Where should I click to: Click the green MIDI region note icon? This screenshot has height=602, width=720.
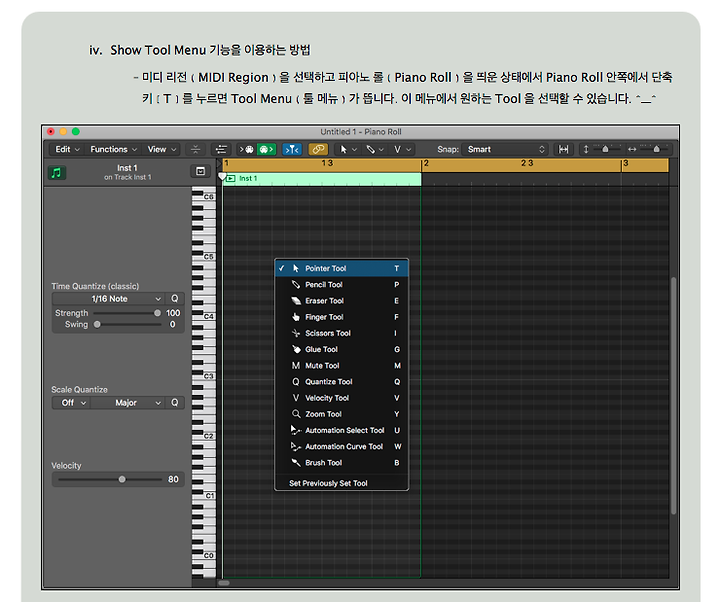(x=57, y=173)
